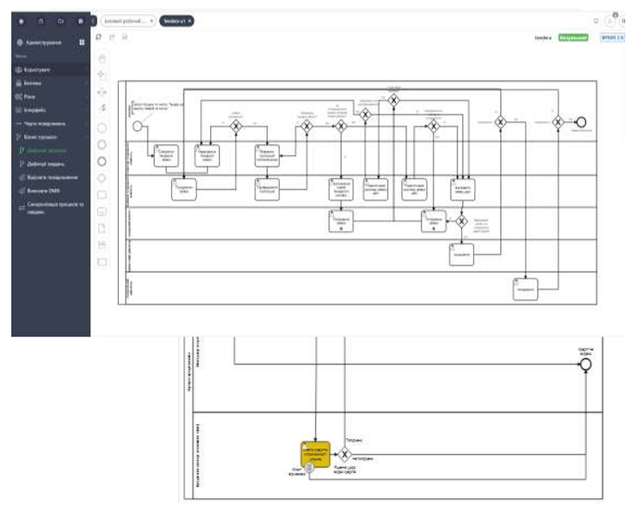Image resolution: width=640 pixels, height=518 pixels.
Task: Select the end event circle in the upper diagram
Action: [581, 122]
